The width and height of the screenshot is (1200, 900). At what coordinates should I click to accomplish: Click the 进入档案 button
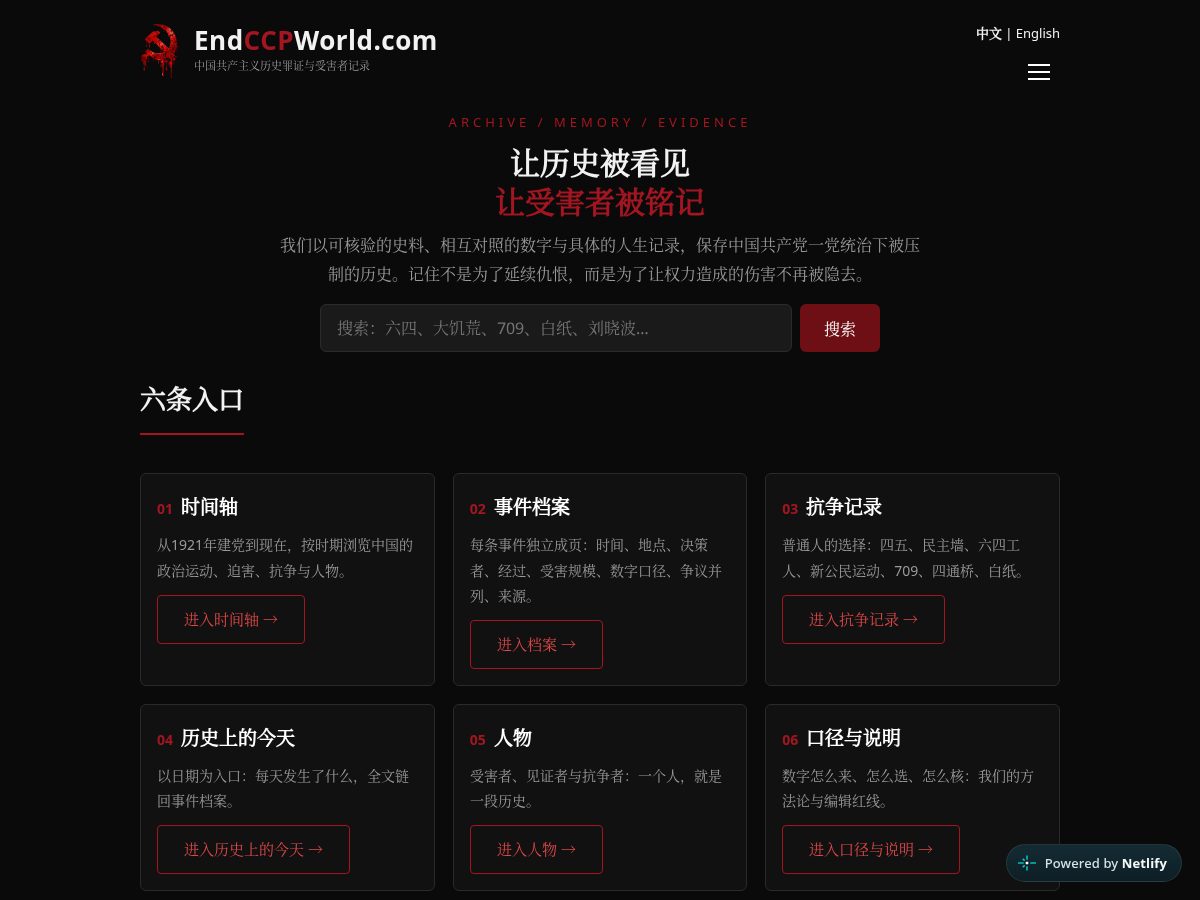(x=536, y=644)
